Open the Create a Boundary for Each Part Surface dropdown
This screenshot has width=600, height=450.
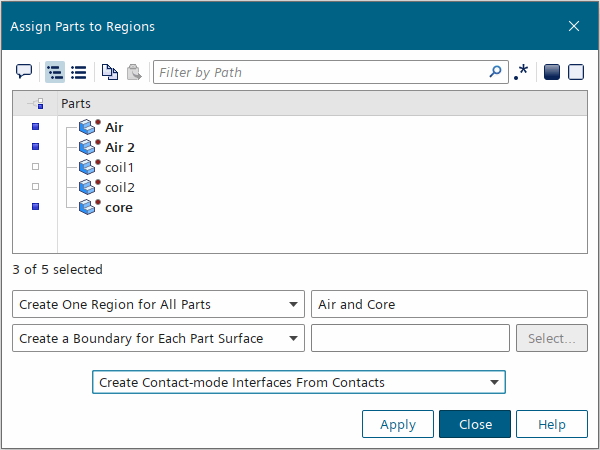pos(158,338)
